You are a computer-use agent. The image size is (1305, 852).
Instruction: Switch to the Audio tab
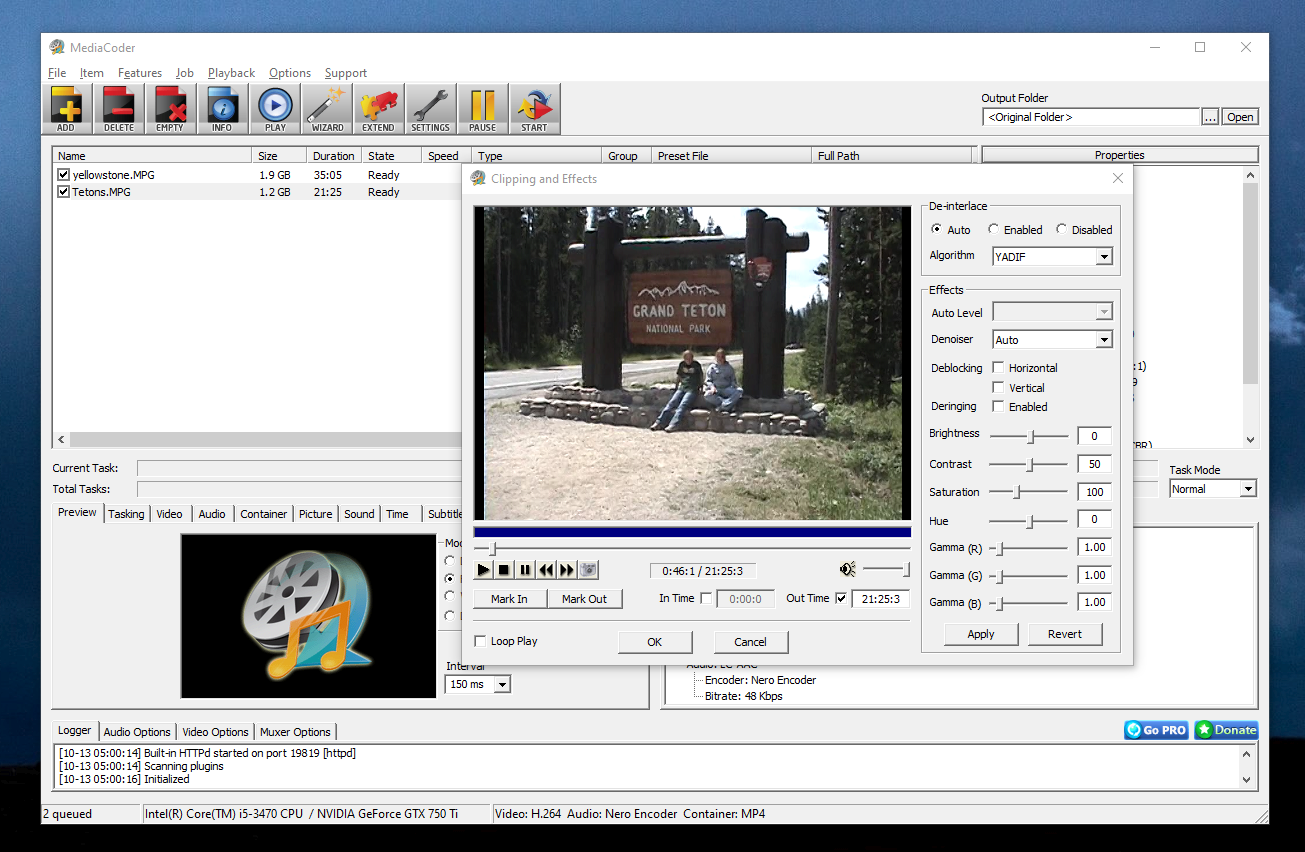point(212,514)
